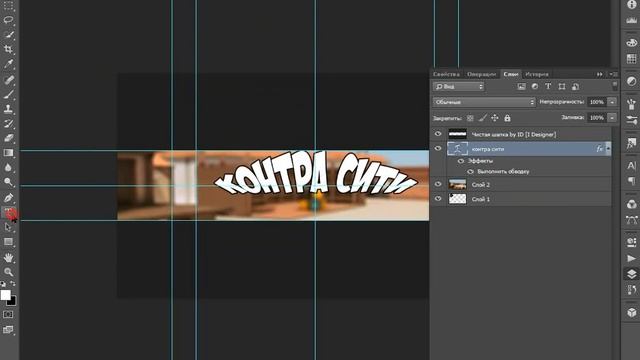Open the Layers panel flyout menu

(x=613, y=74)
